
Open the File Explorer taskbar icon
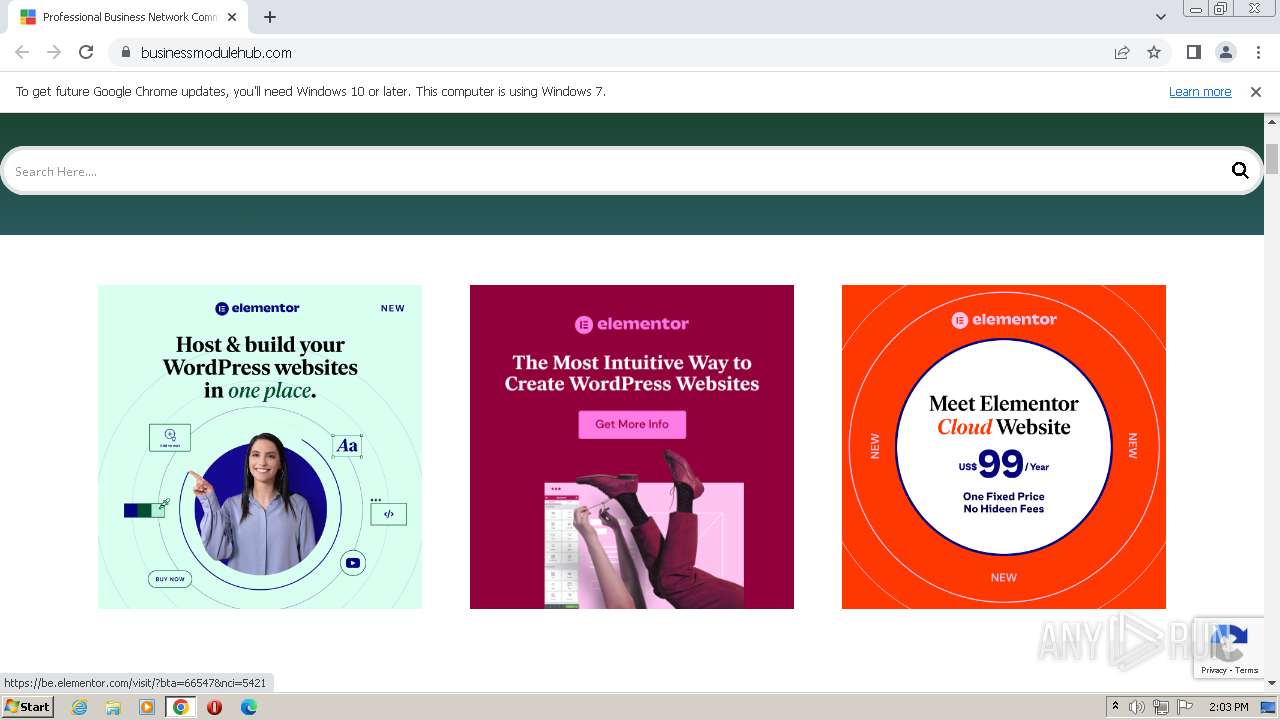[x=113, y=707]
